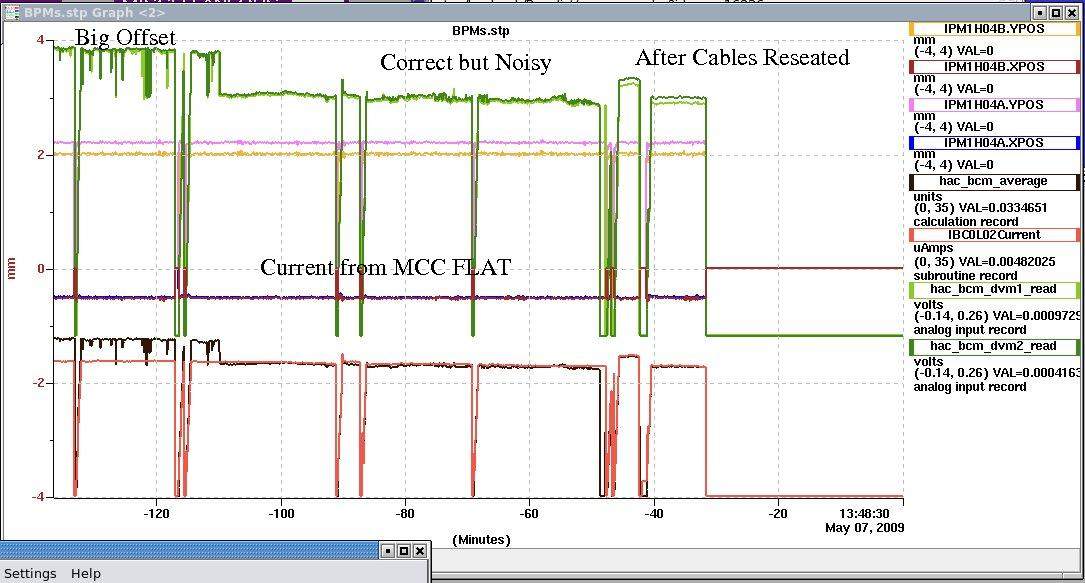1085x583 pixels.
Task: Click the y-axis value -4 label
Action: (38, 497)
